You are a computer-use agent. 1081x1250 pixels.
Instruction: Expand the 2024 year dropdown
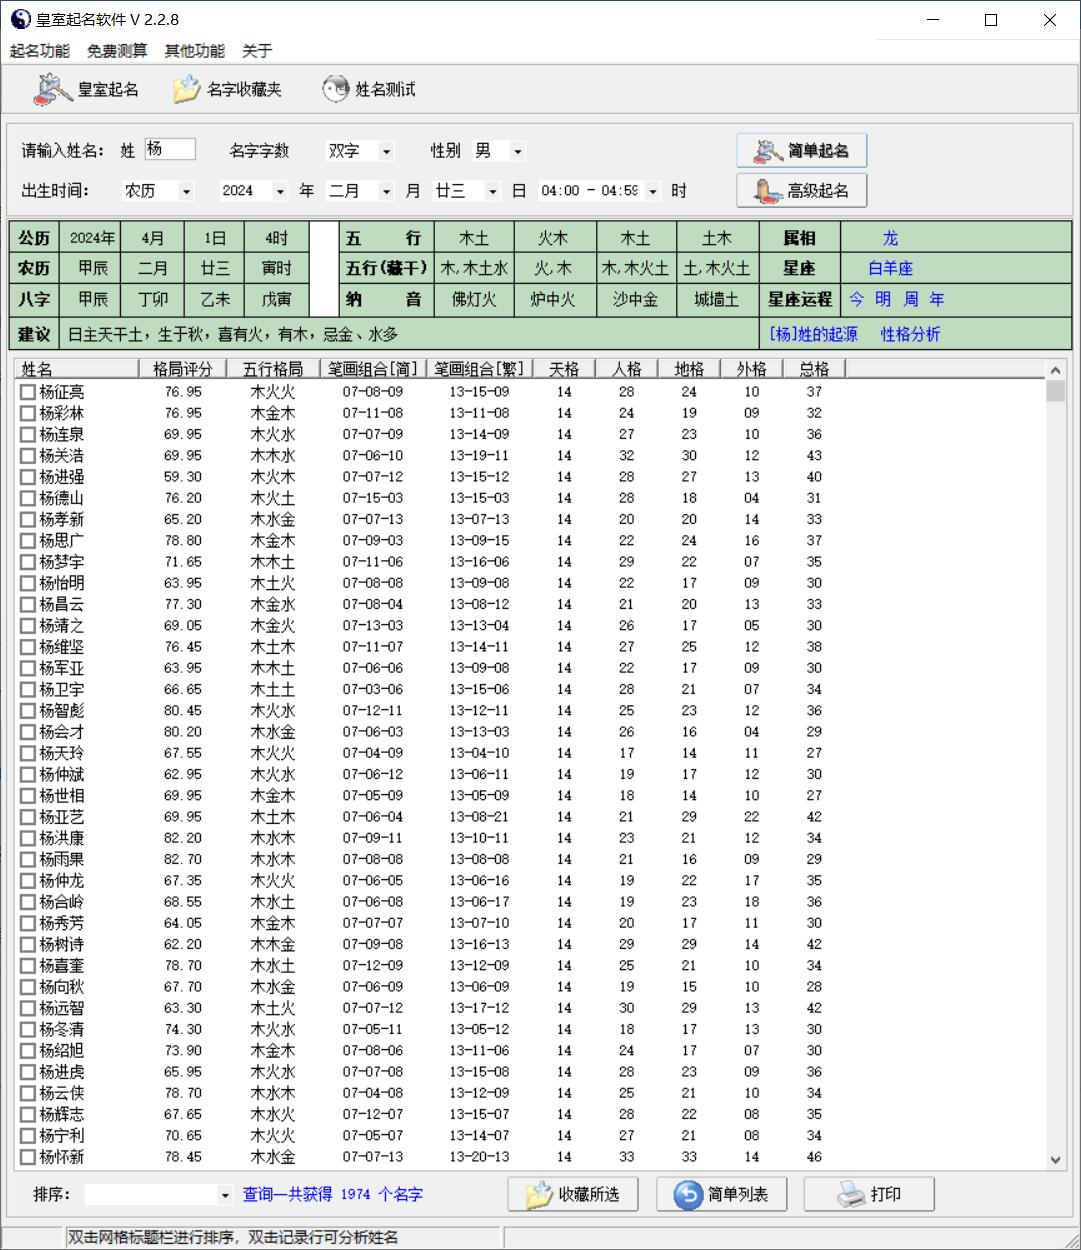tap(280, 191)
